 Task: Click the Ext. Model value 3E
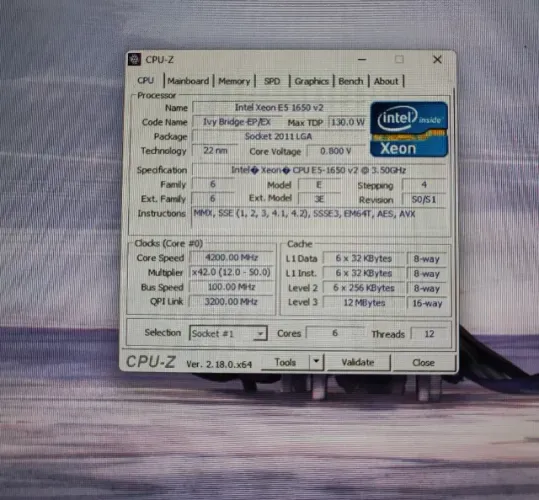(319, 199)
